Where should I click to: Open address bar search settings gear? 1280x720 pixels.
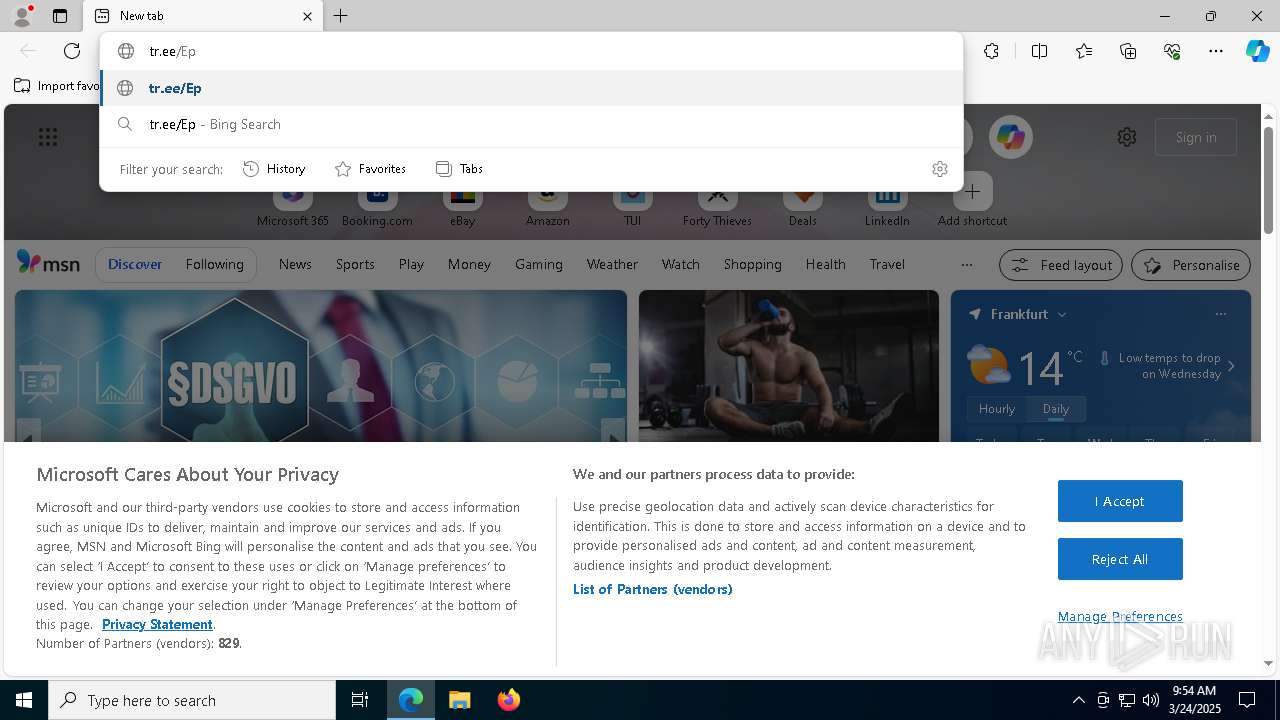939,169
